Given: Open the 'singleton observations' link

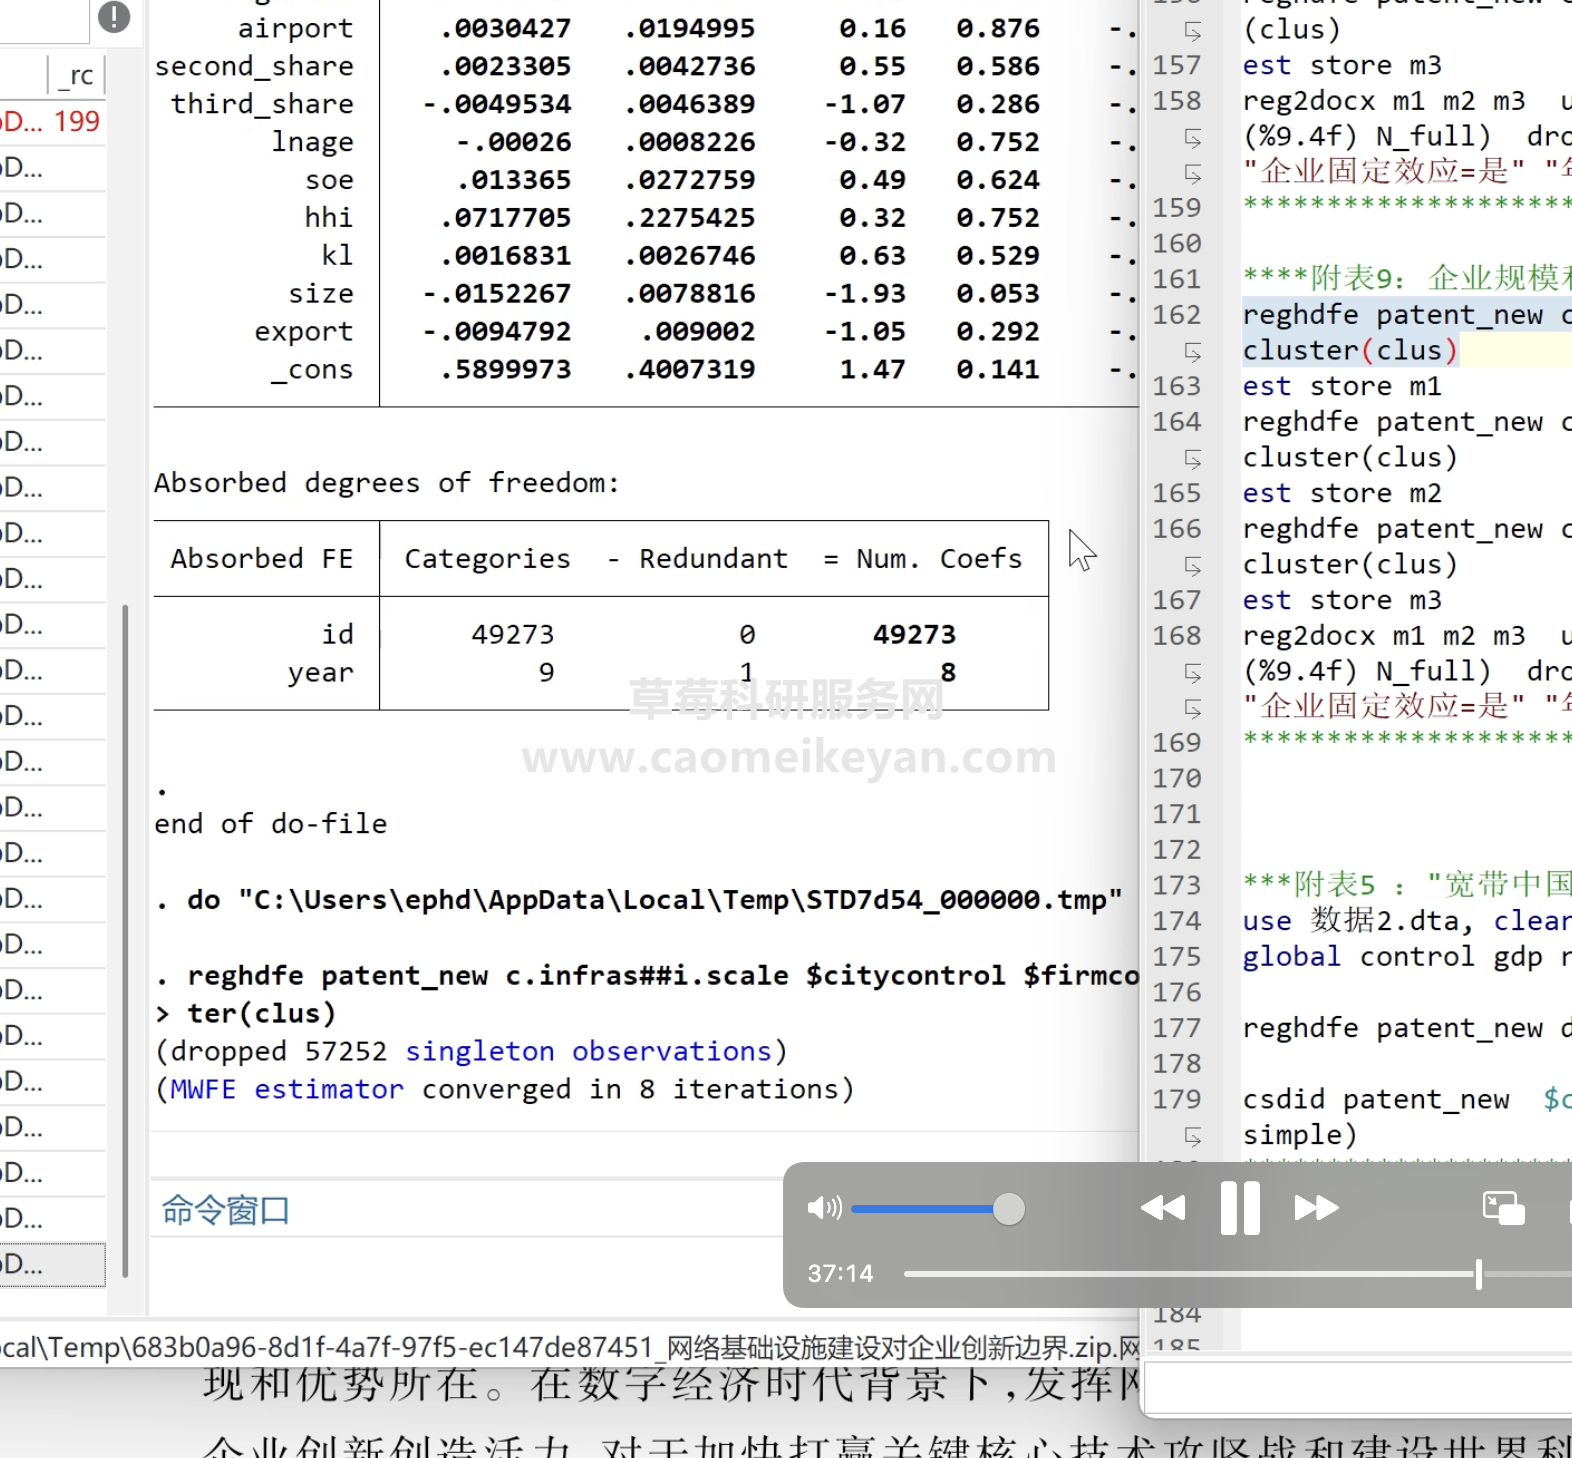Looking at the screenshot, I should point(588,1052).
